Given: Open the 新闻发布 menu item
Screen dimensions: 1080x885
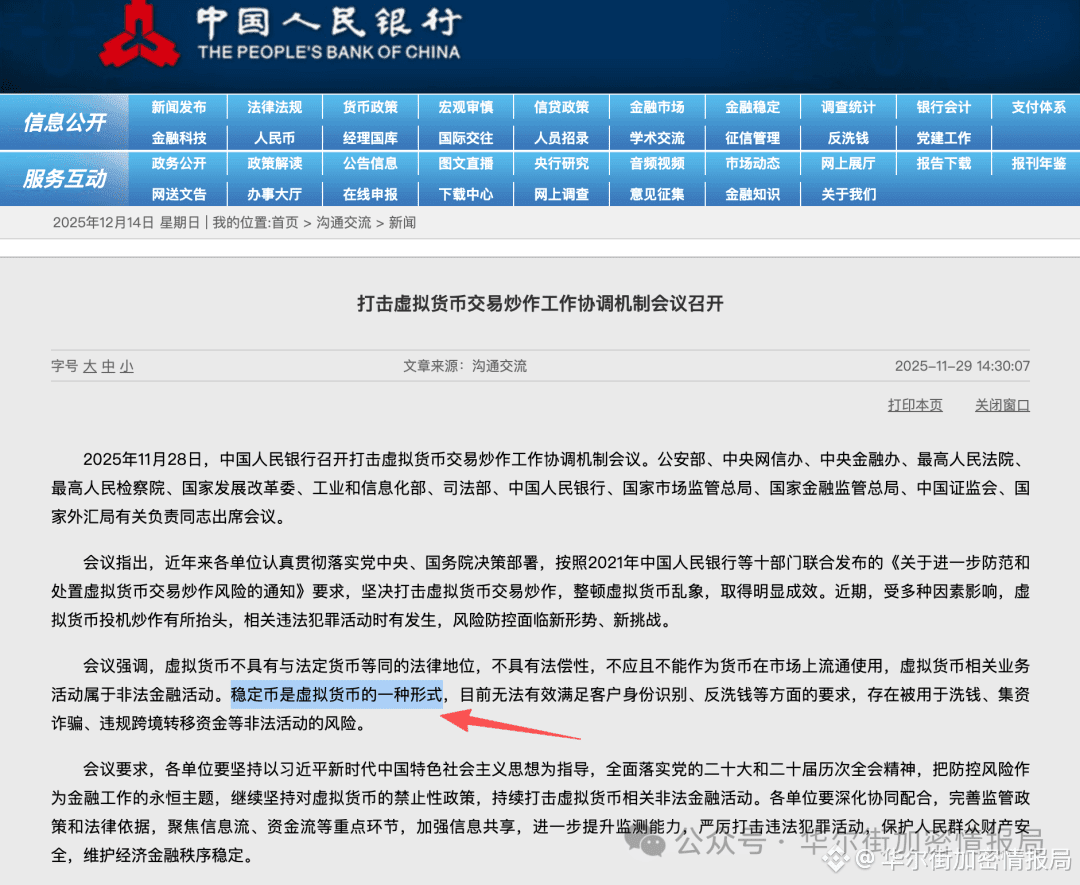Looking at the screenshot, I should [178, 107].
